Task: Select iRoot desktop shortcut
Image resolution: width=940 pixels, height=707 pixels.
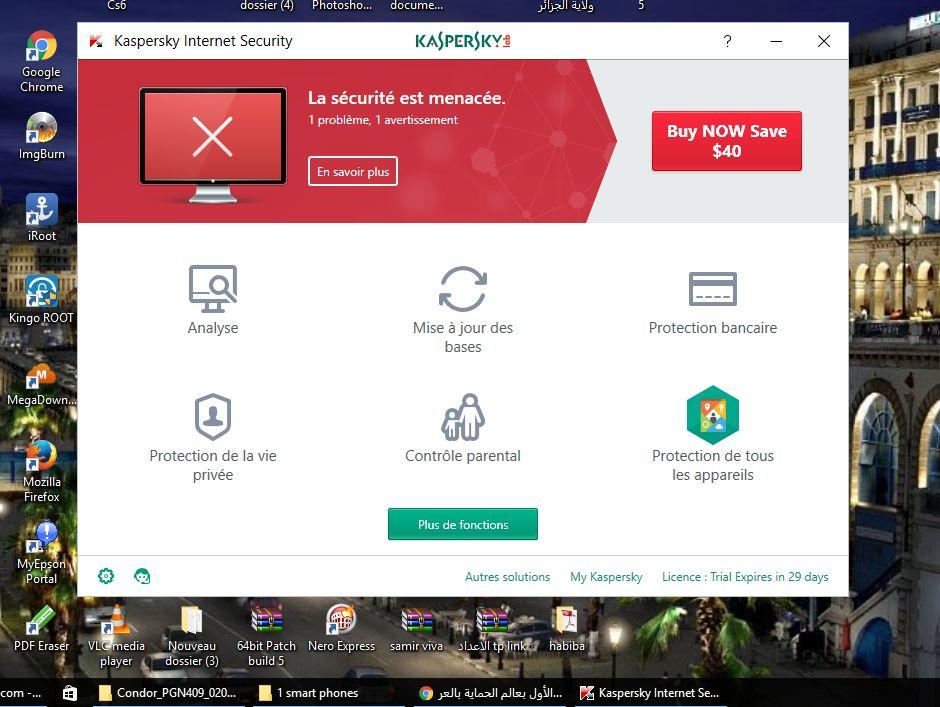Action: (x=41, y=218)
